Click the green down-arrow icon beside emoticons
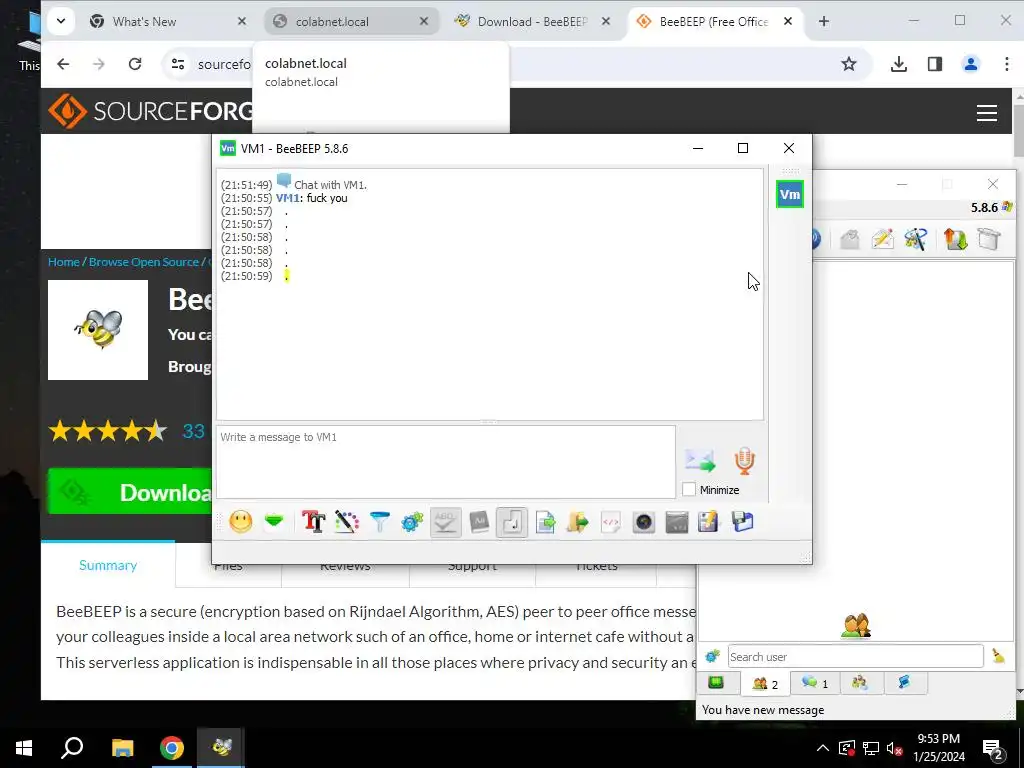The image size is (1024, 768). click(x=274, y=522)
